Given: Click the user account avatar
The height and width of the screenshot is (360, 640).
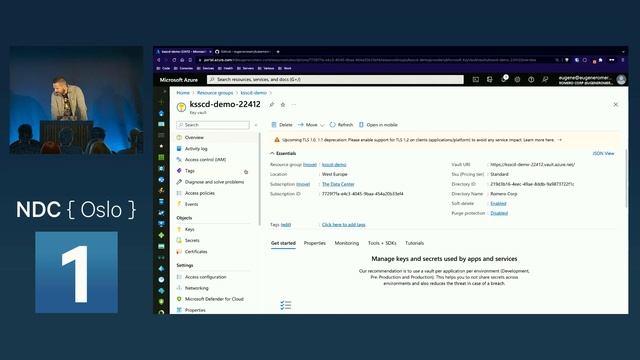Looking at the screenshot, I should tap(621, 80).
